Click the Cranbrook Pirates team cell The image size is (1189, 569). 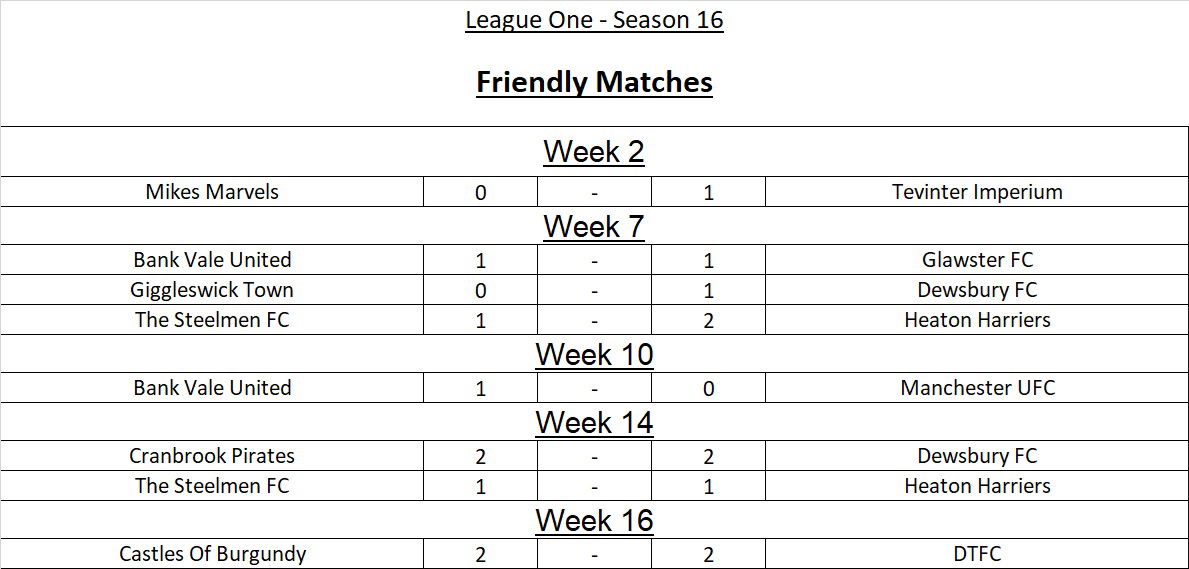(x=212, y=456)
